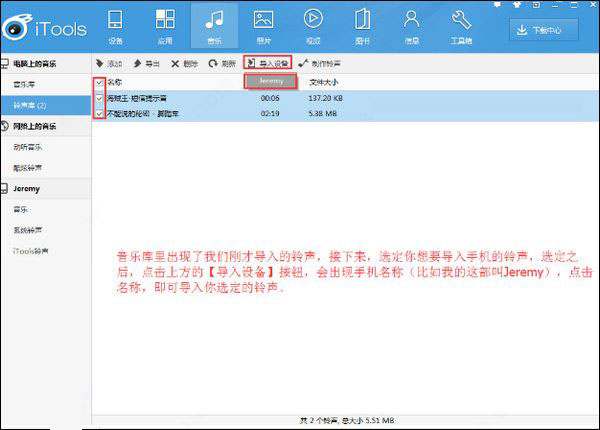Screen dimensions: 600x430
Task: Open the 应用 (Apps) section
Action: (165, 26)
